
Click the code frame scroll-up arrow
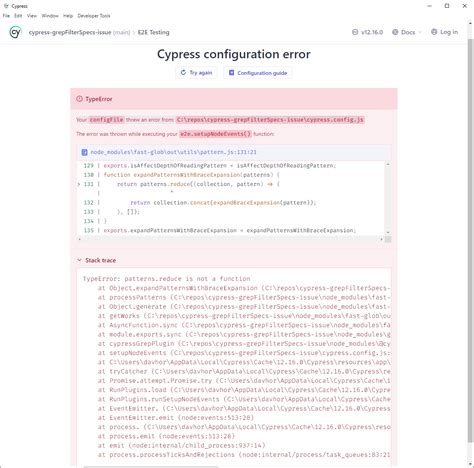388,164
